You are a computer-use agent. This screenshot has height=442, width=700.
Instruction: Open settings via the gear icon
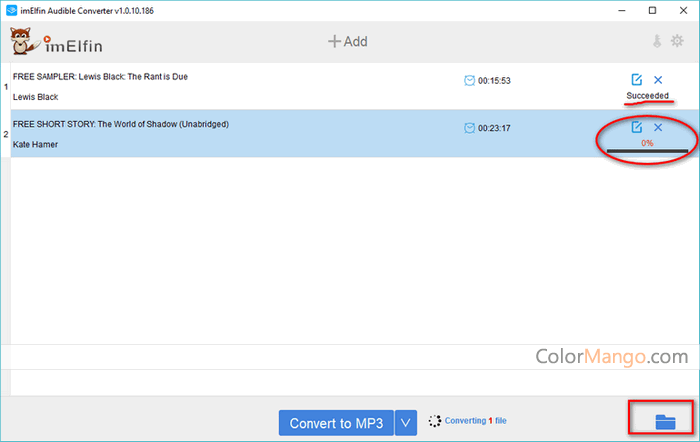(680, 42)
